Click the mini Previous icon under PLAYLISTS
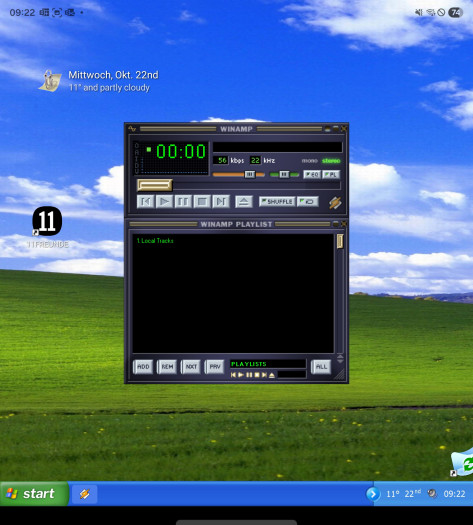 233,375
